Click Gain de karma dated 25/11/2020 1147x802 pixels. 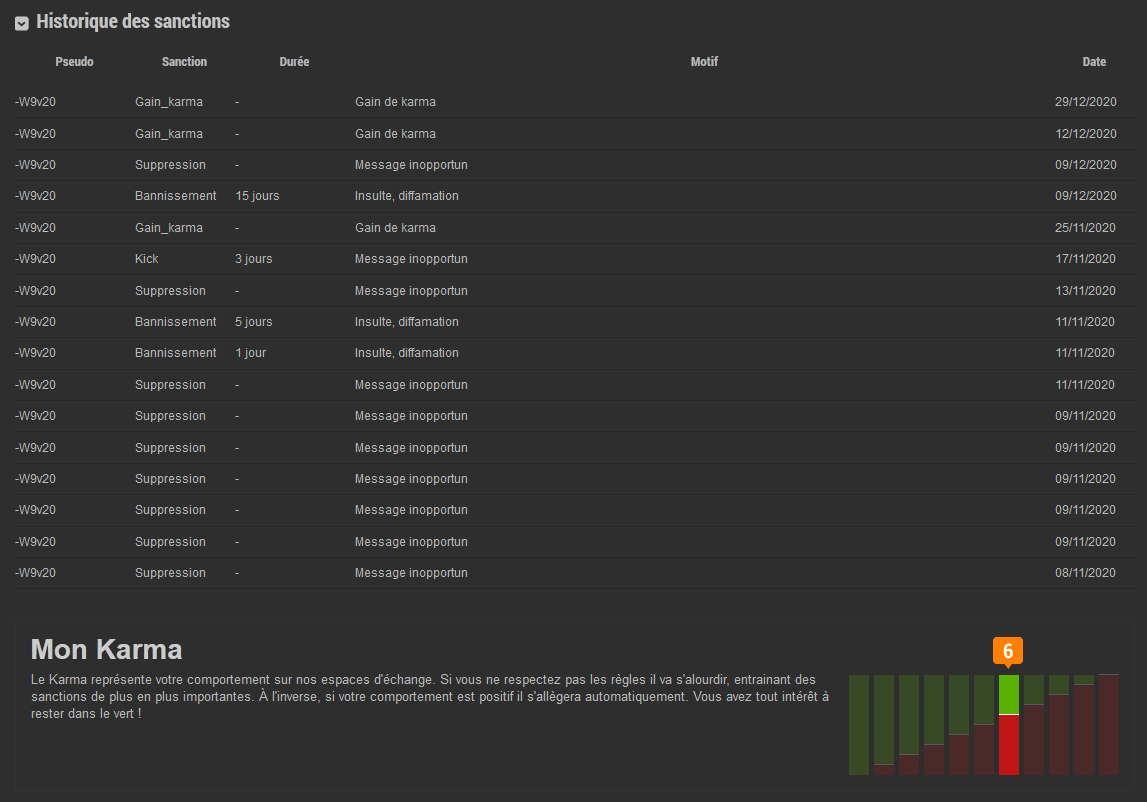(x=395, y=228)
